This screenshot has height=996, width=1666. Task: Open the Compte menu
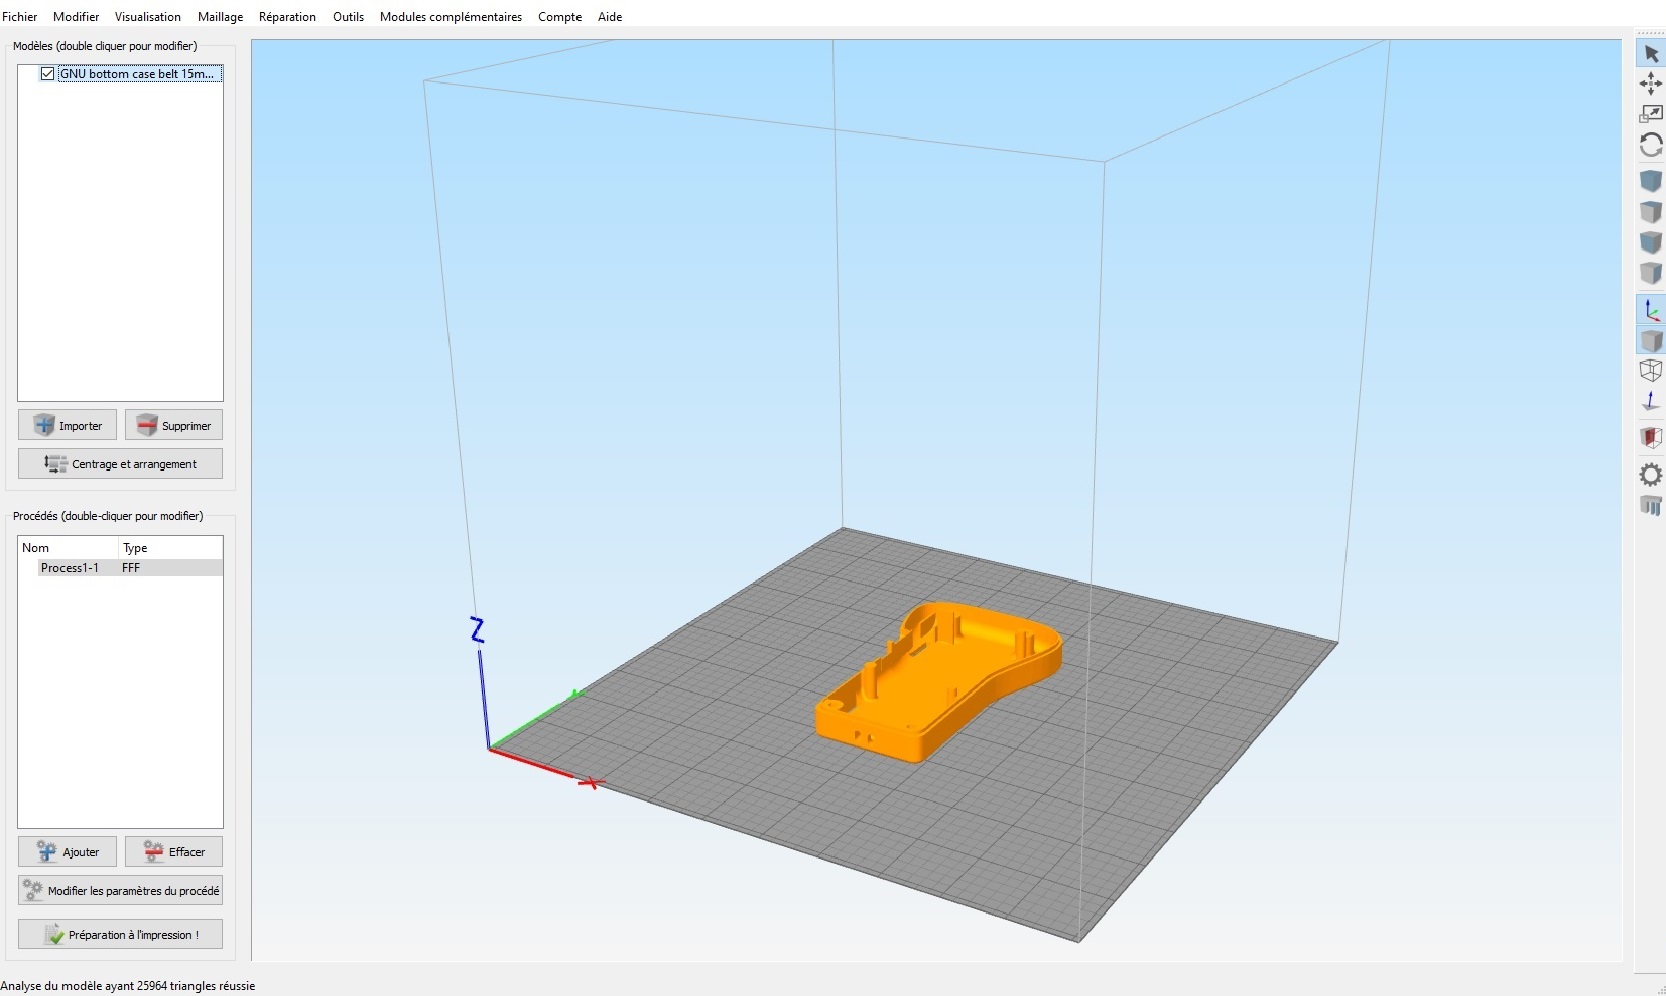560,17
